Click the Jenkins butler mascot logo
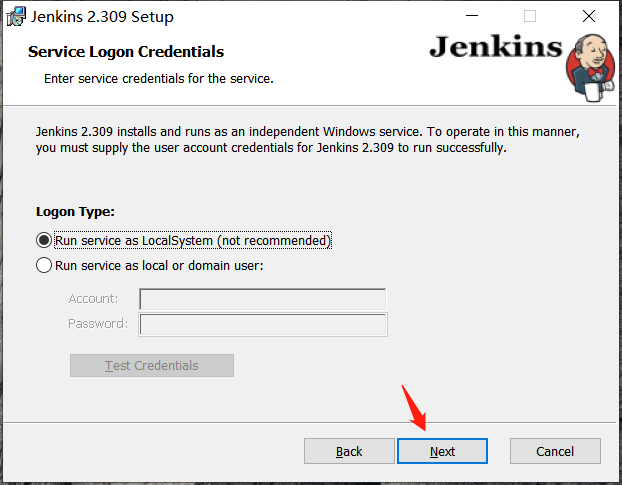This screenshot has height=485, width=622. 590,68
